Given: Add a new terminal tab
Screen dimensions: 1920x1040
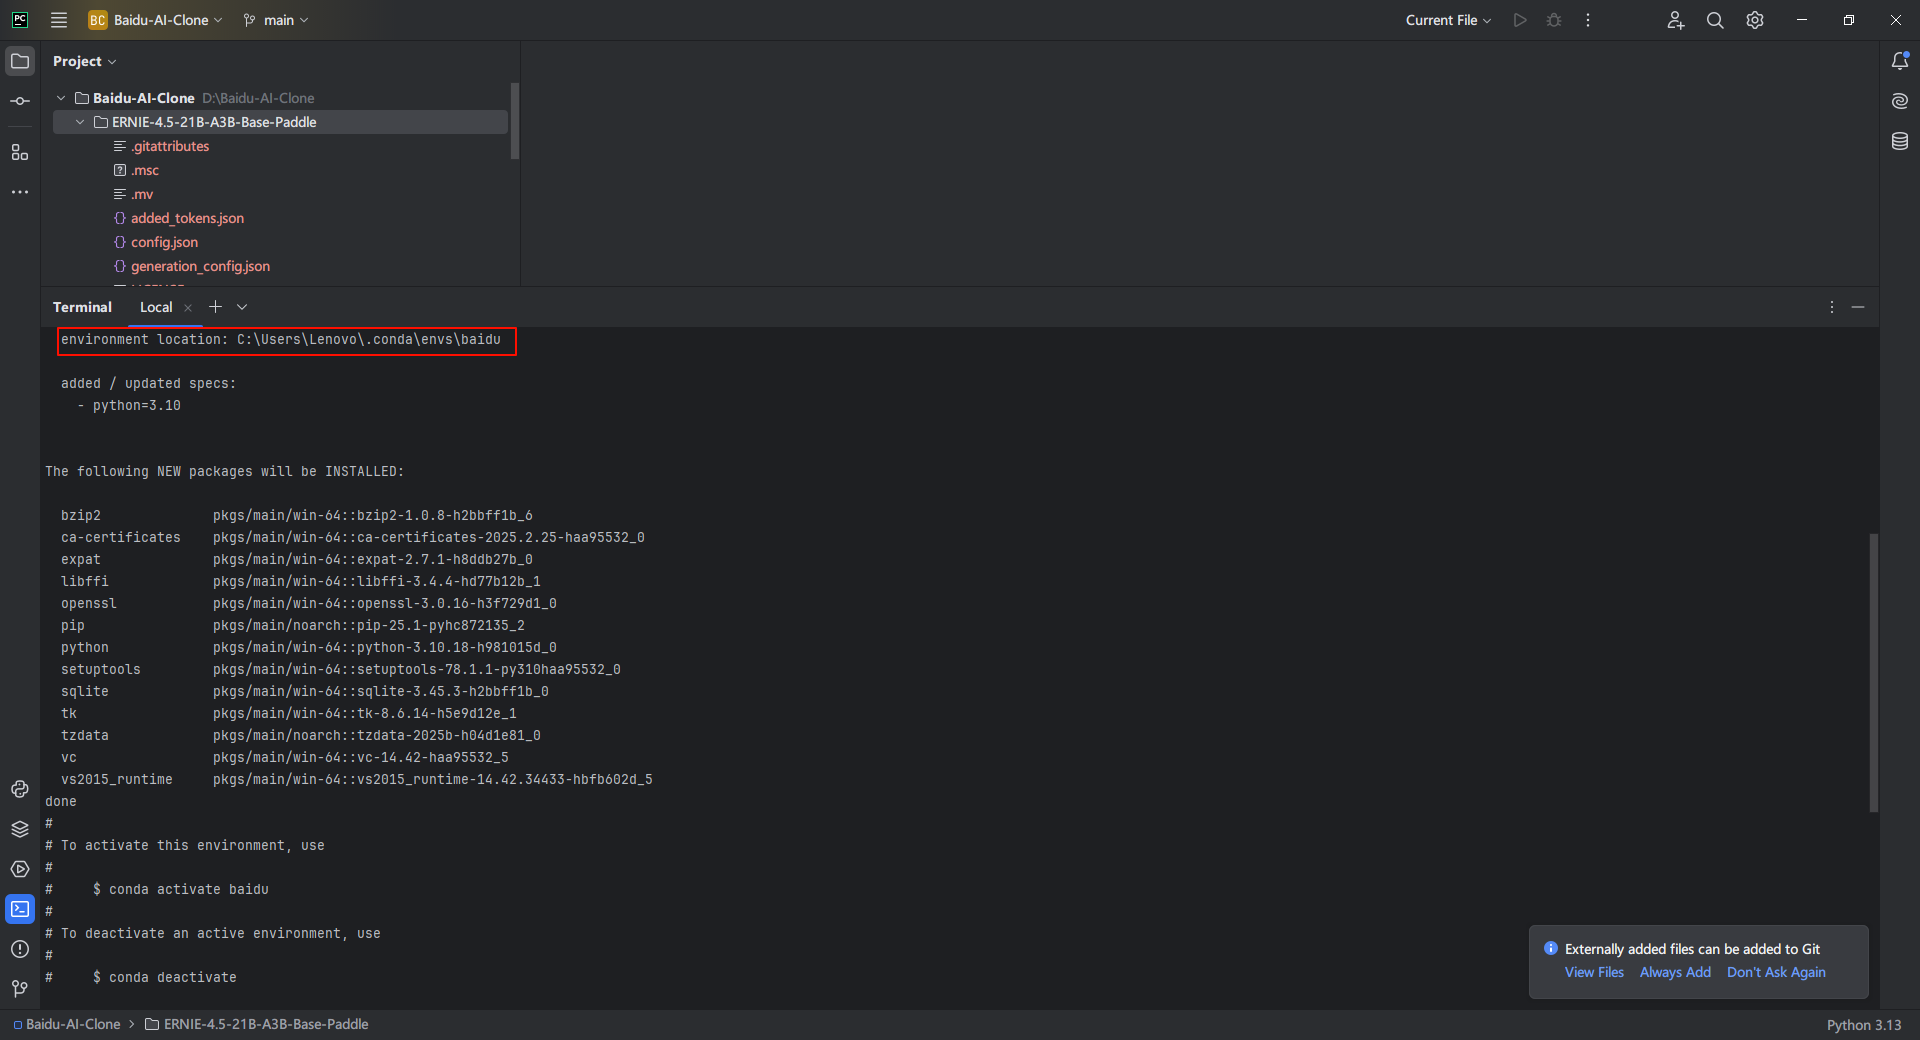Looking at the screenshot, I should [215, 307].
